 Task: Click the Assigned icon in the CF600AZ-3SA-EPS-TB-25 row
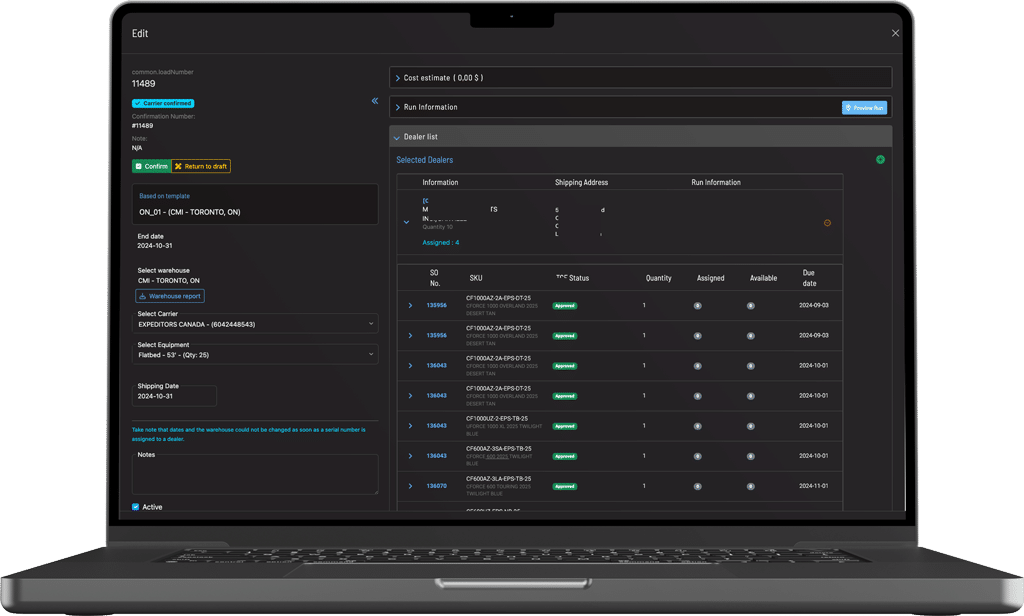click(697, 456)
